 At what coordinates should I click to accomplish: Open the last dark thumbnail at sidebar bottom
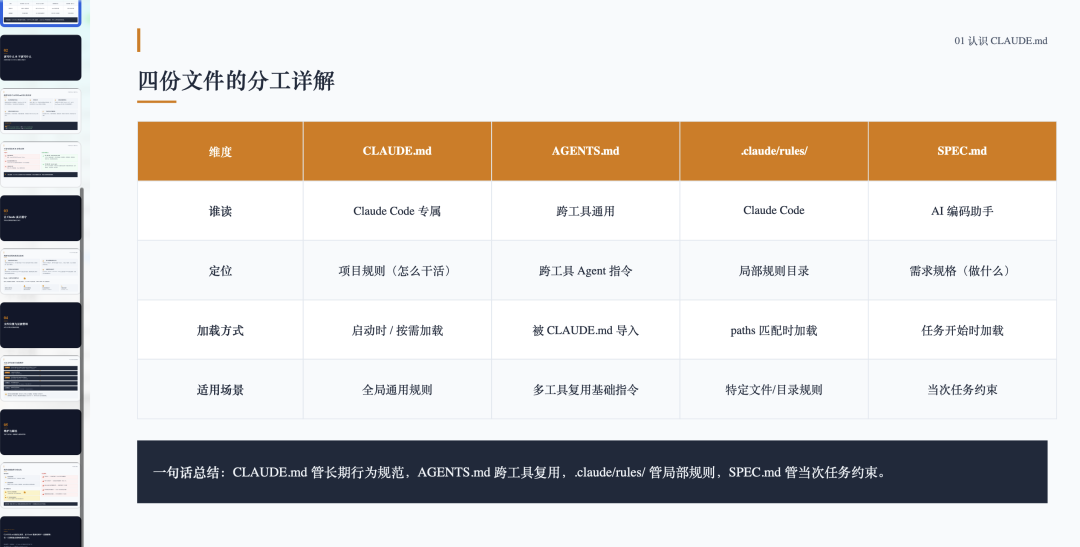click(41, 532)
